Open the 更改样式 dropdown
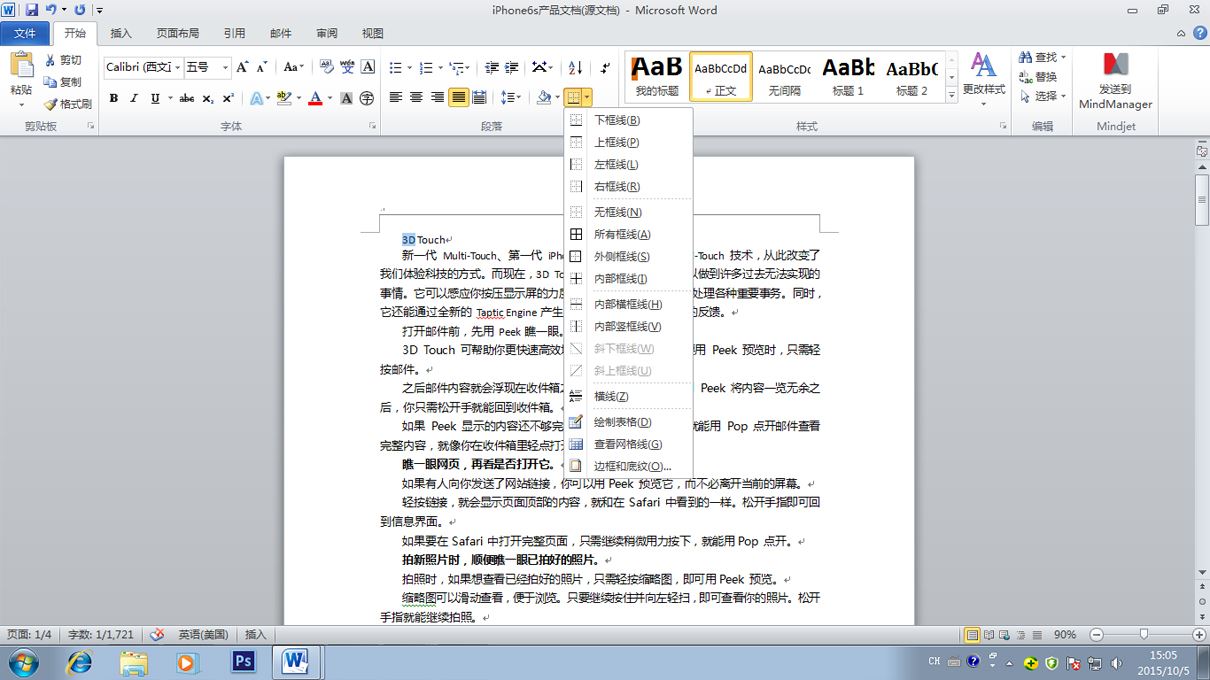Image resolution: width=1210 pixels, height=680 pixels. [x=984, y=80]
